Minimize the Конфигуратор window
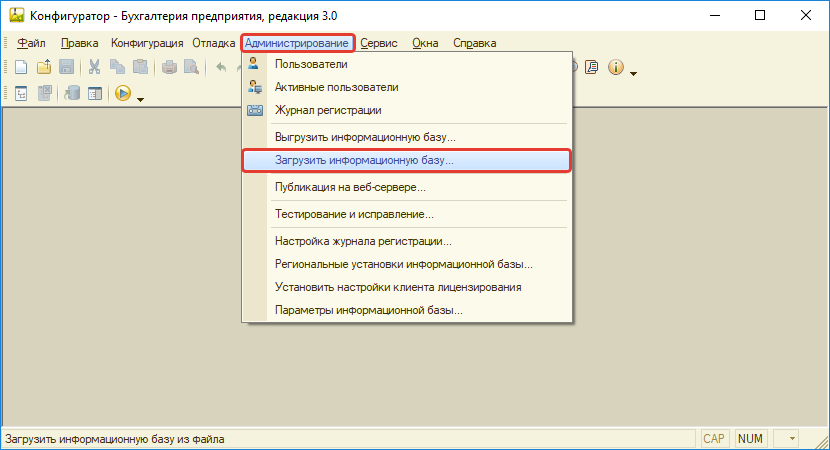The image size is (830, 450). click(715, 15)
